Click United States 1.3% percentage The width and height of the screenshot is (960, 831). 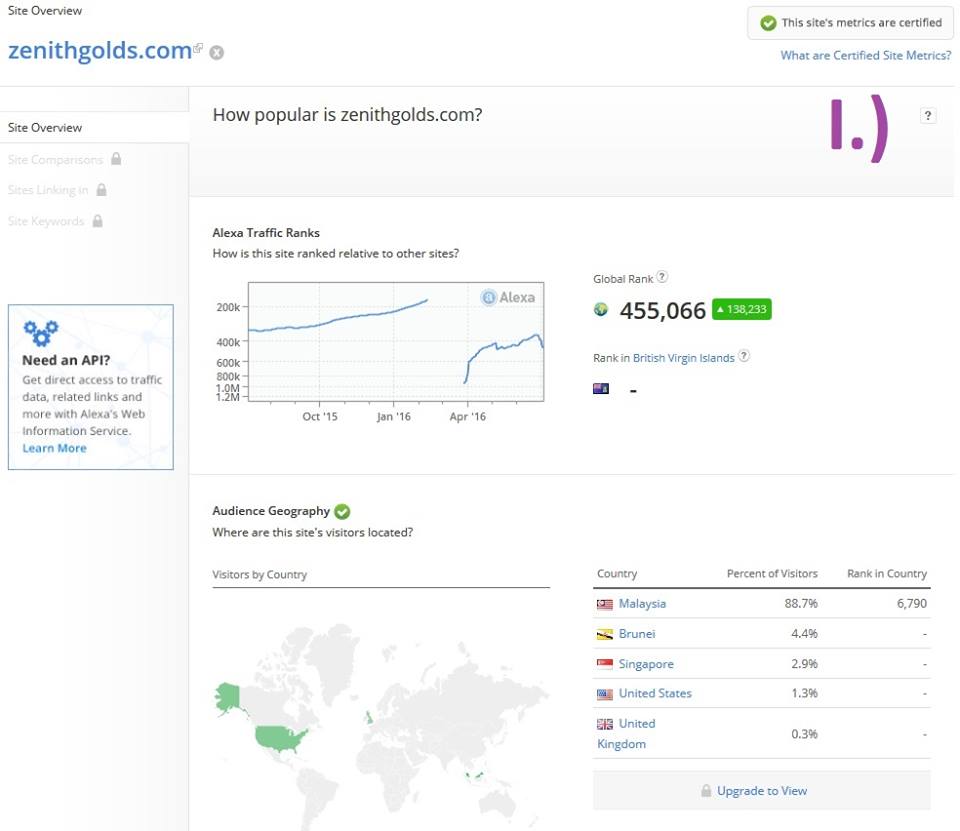804,693
